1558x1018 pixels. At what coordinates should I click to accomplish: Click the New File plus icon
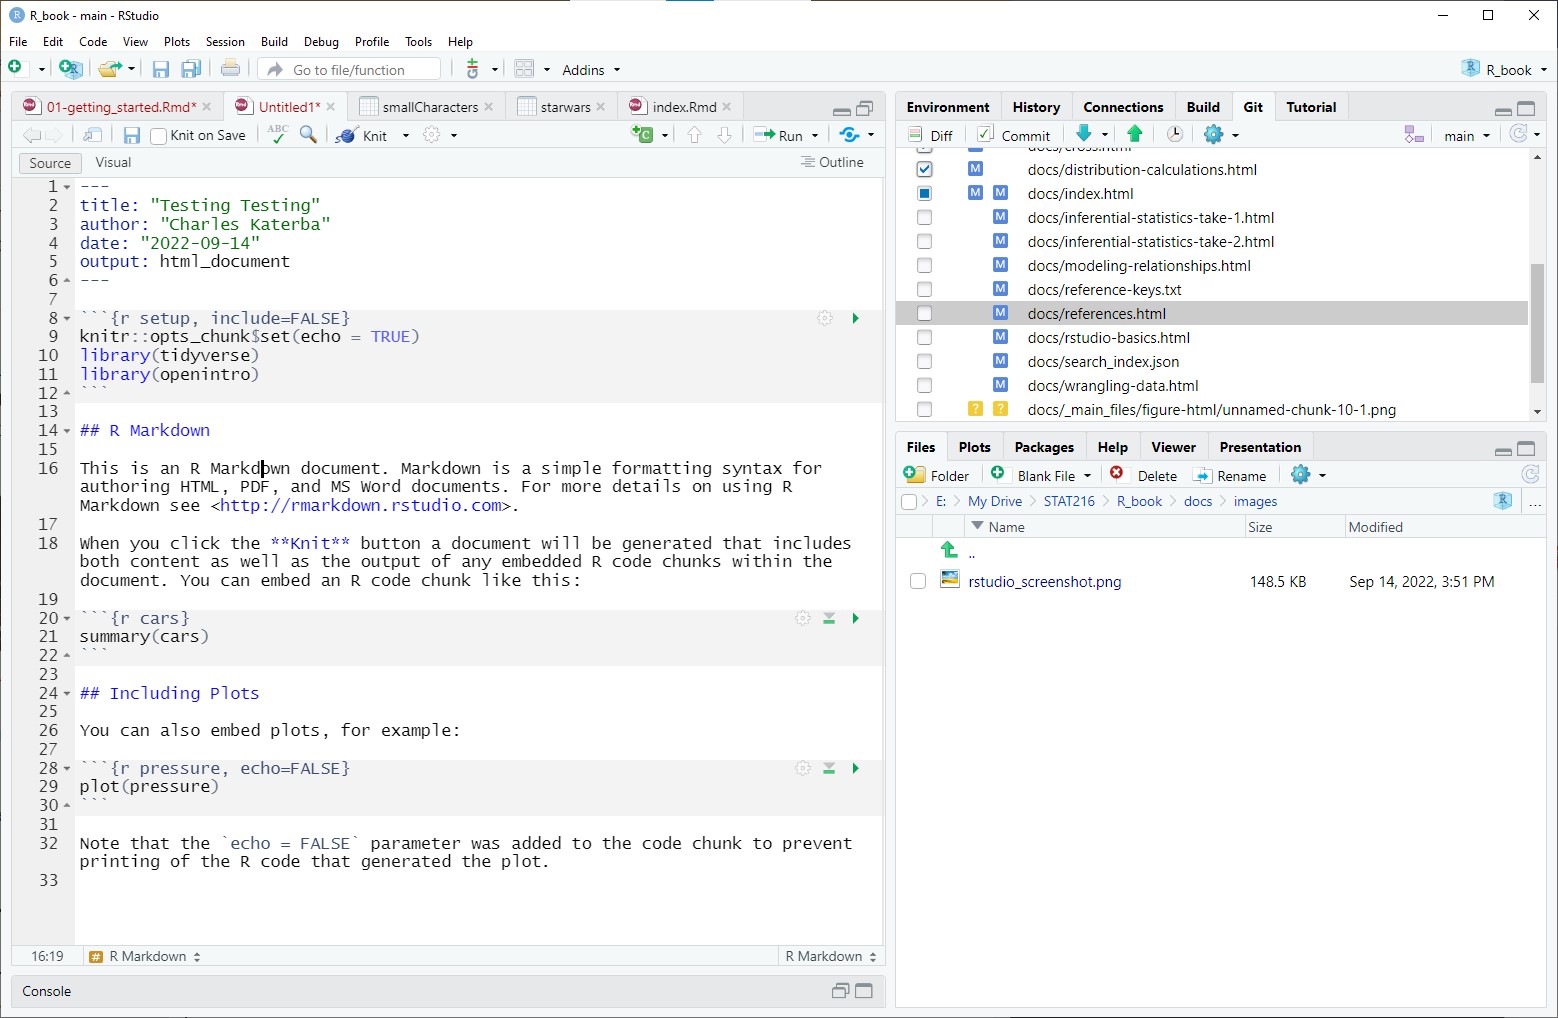(x=15, y=68)
